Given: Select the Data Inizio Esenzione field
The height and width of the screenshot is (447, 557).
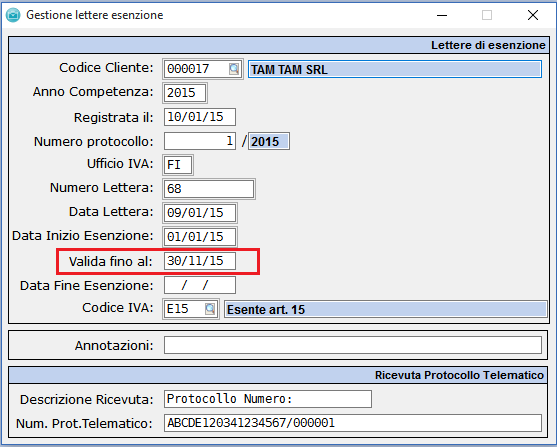Looking at the screenshot, I should point(200,237).
